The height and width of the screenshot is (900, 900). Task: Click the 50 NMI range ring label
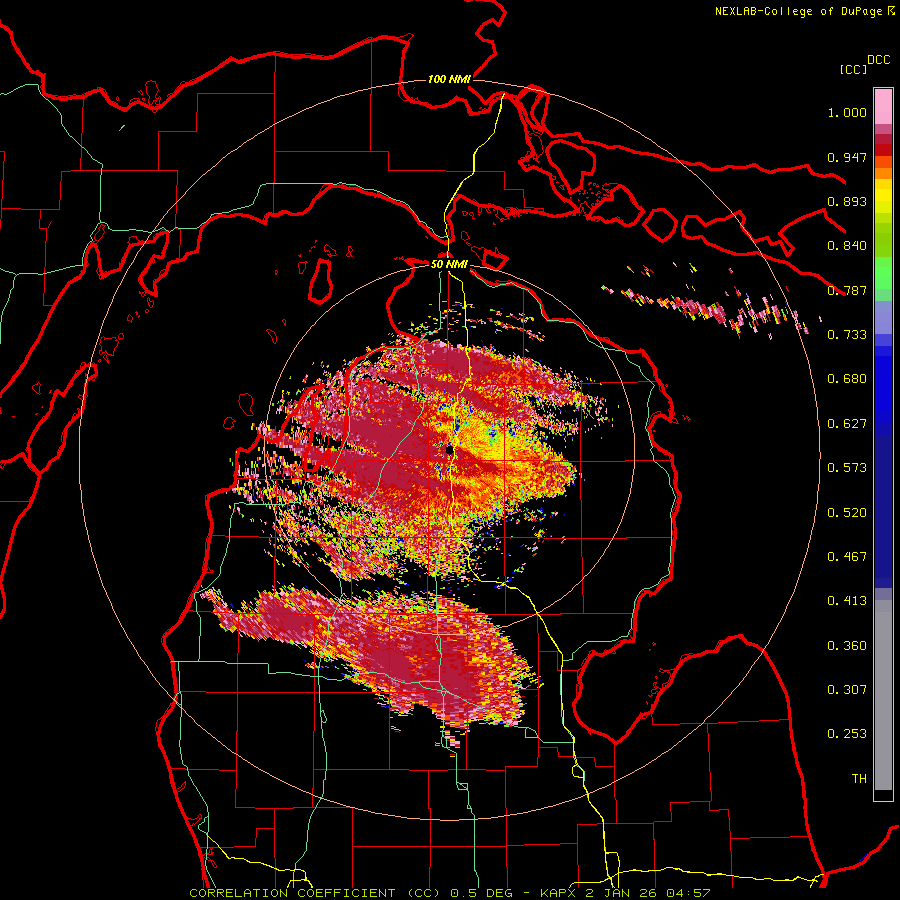click(x=449, y=264)
